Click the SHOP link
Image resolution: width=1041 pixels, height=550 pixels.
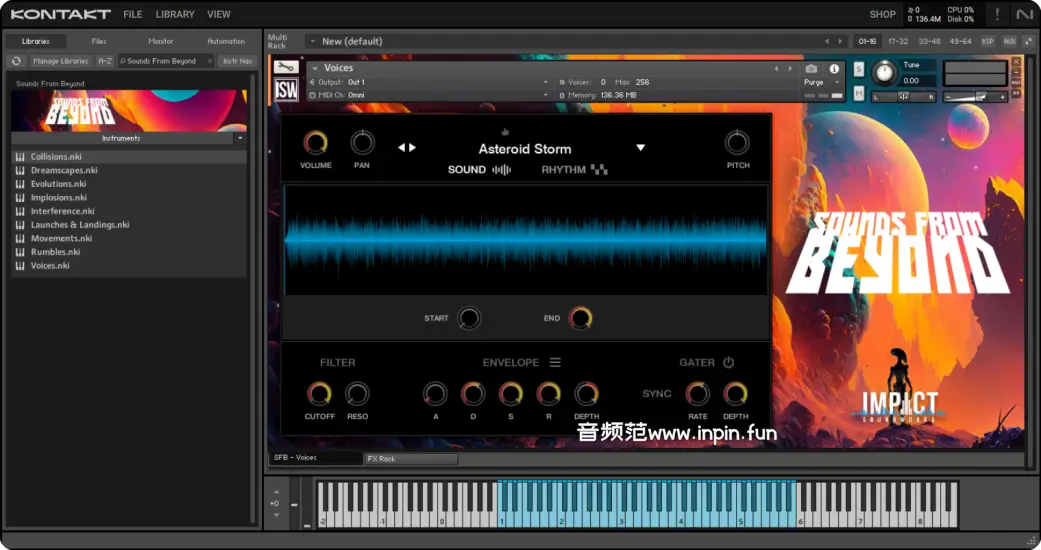[x=882, y=14]
